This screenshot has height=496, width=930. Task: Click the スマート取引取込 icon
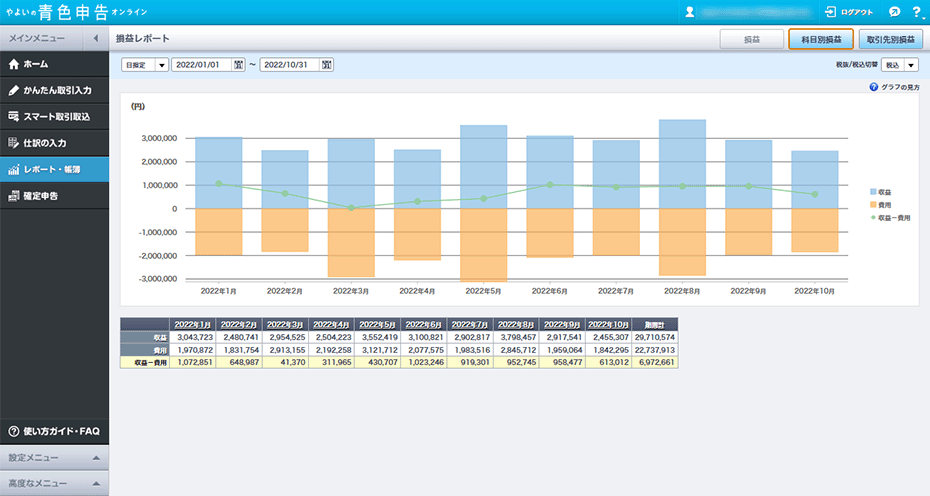14,116
